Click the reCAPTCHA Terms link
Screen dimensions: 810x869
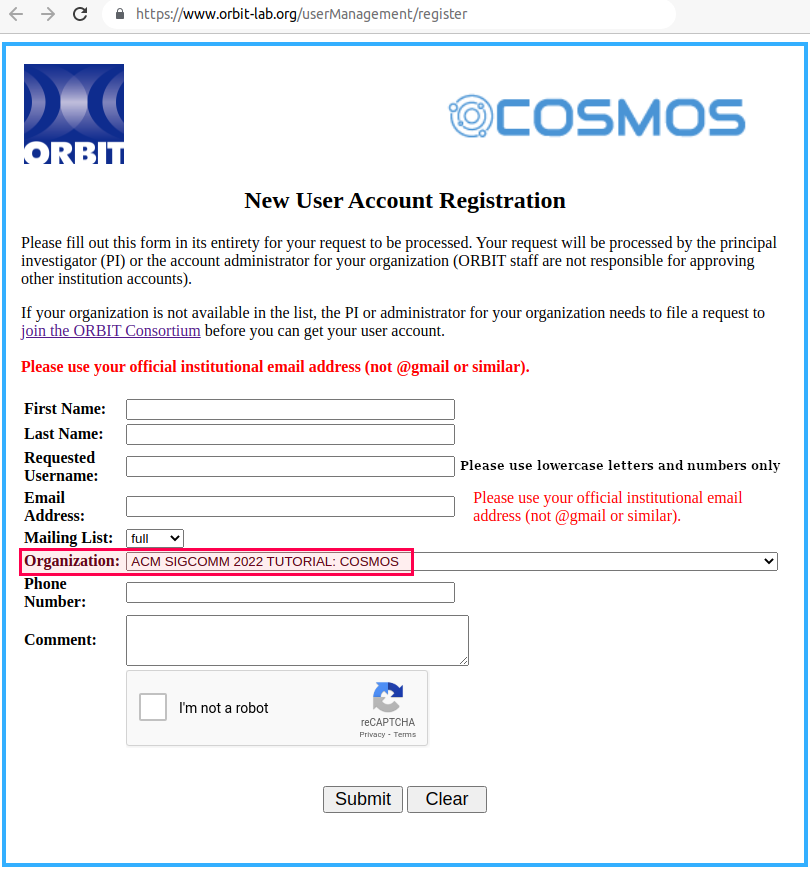pos(406,733)
